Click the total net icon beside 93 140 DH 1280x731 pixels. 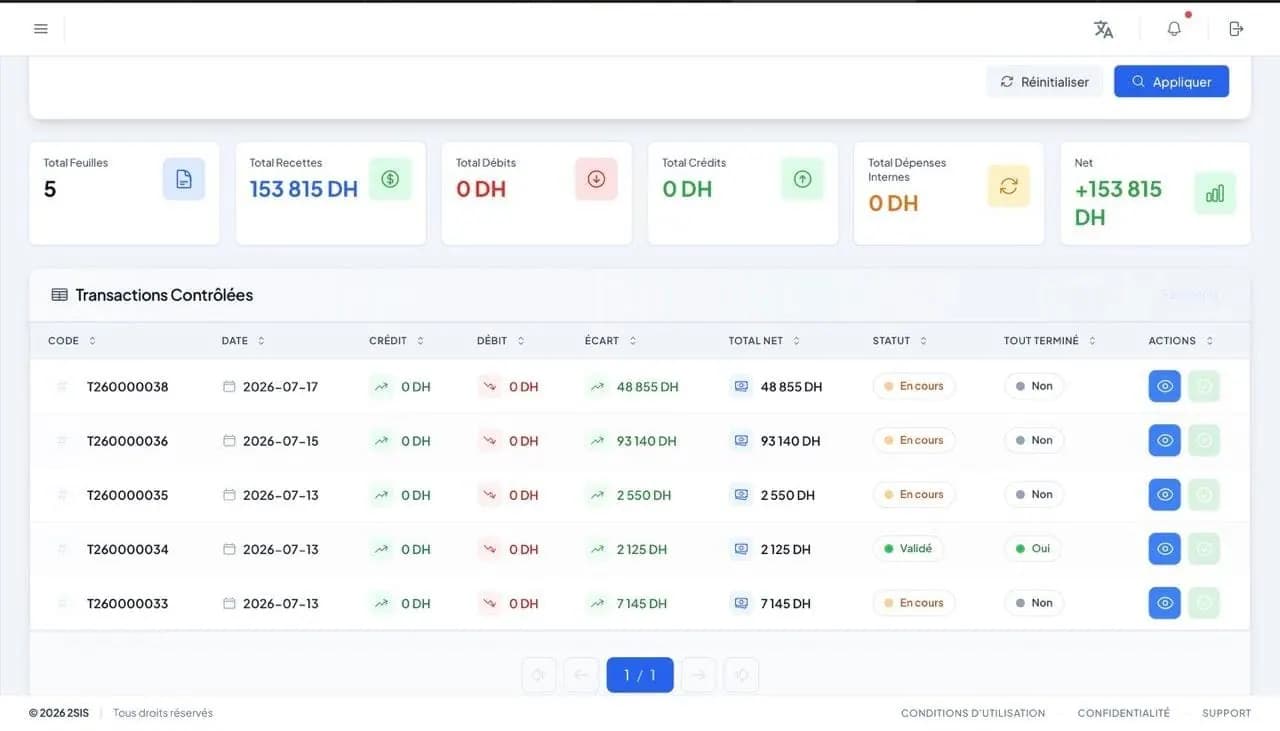pyautogui.click(x=741, y=440)
